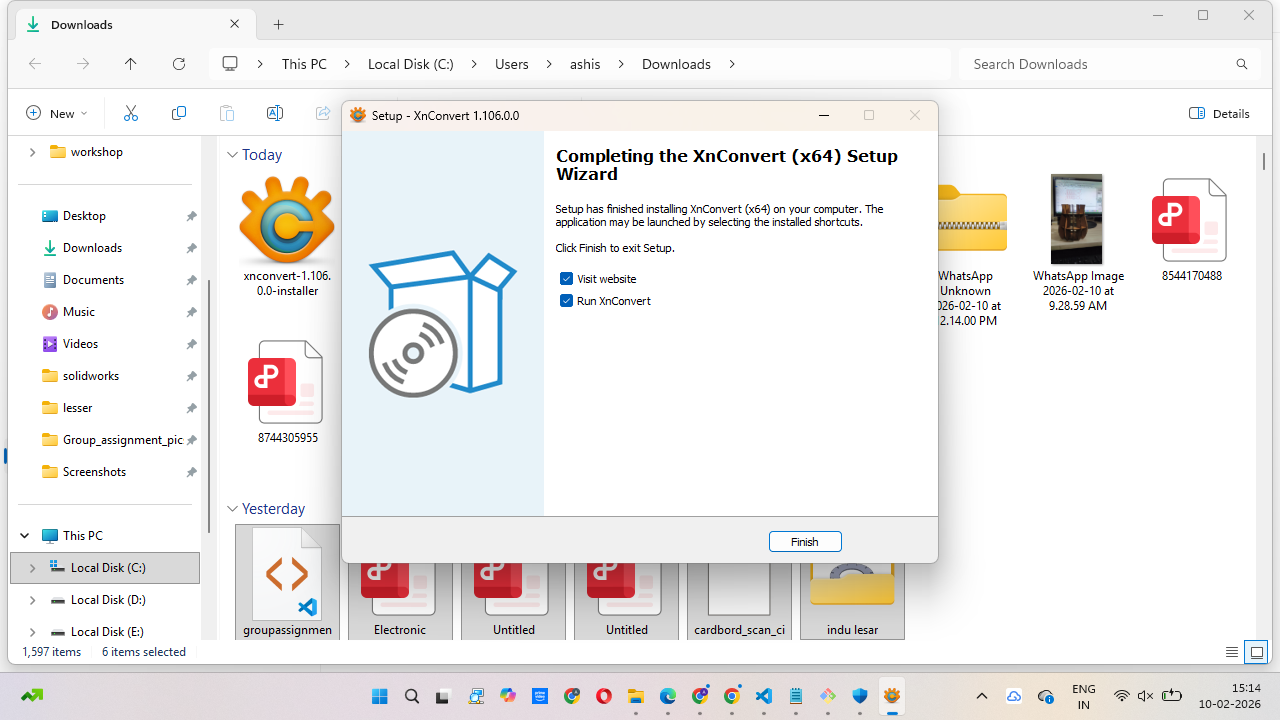The width and height of the screenshot is (1280, 720).
Task: Click the XnConvert setup icon in the taskbar
Action: coord(892,696)
